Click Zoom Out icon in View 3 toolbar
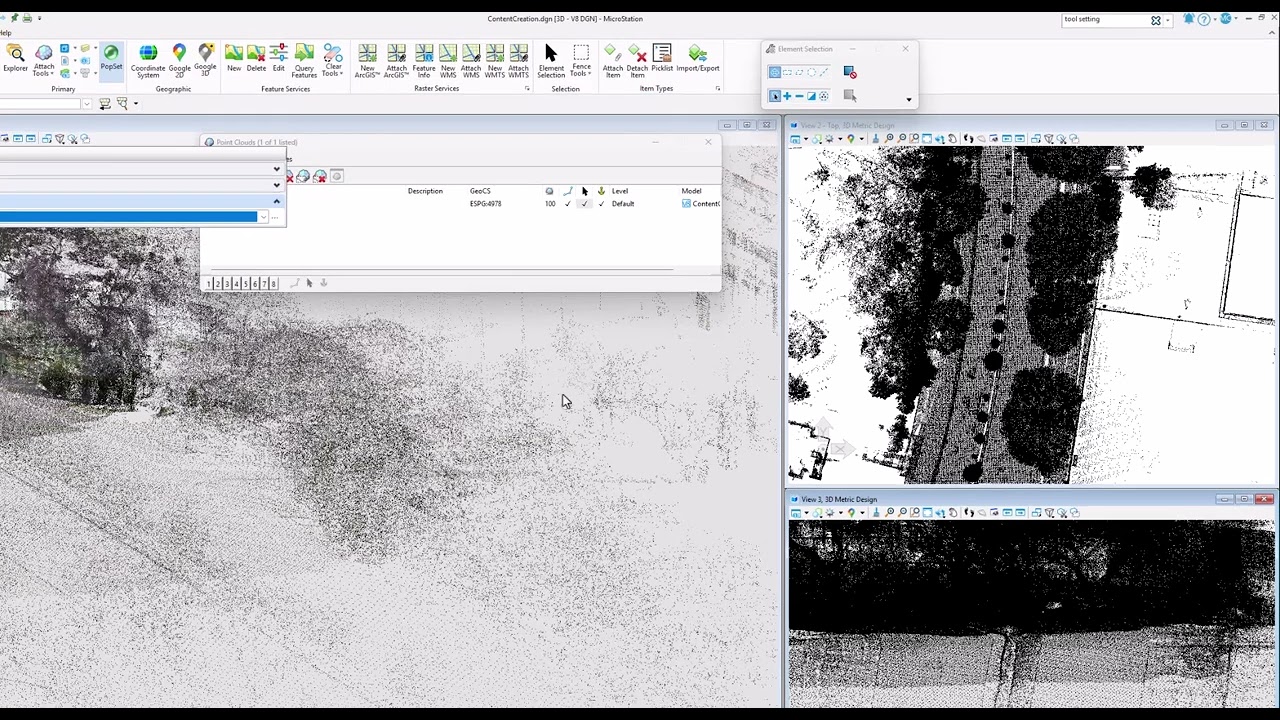This screenshot has height=720, width=1280. pyautogui.click(x=902, y=512)
